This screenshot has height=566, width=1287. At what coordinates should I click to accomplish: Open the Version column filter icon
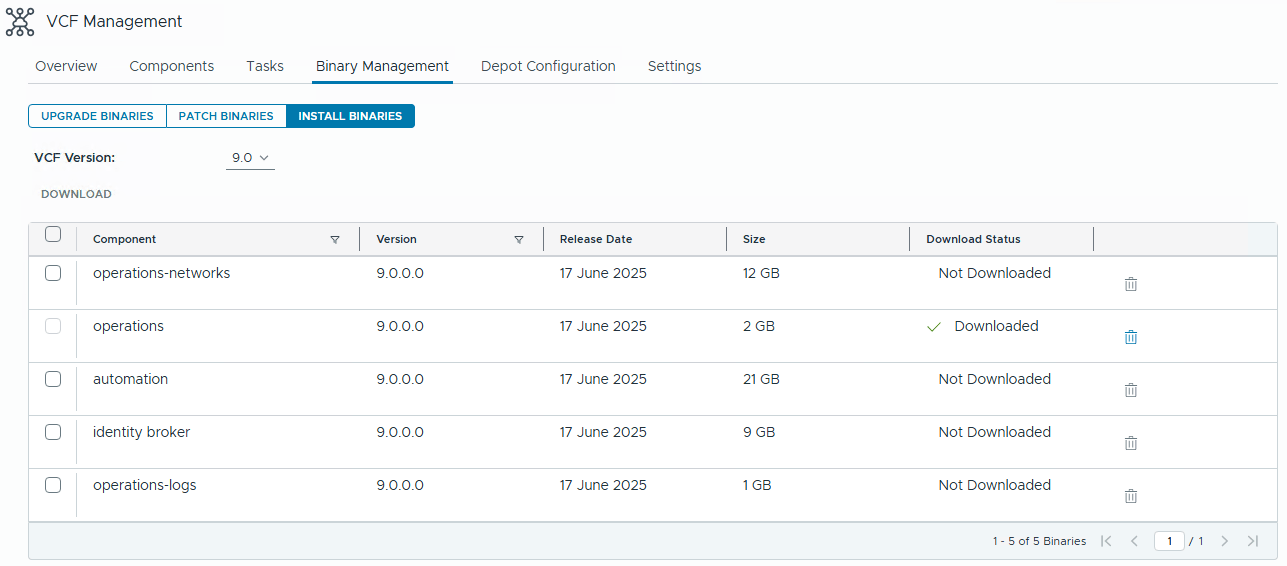tap(519, 240)
